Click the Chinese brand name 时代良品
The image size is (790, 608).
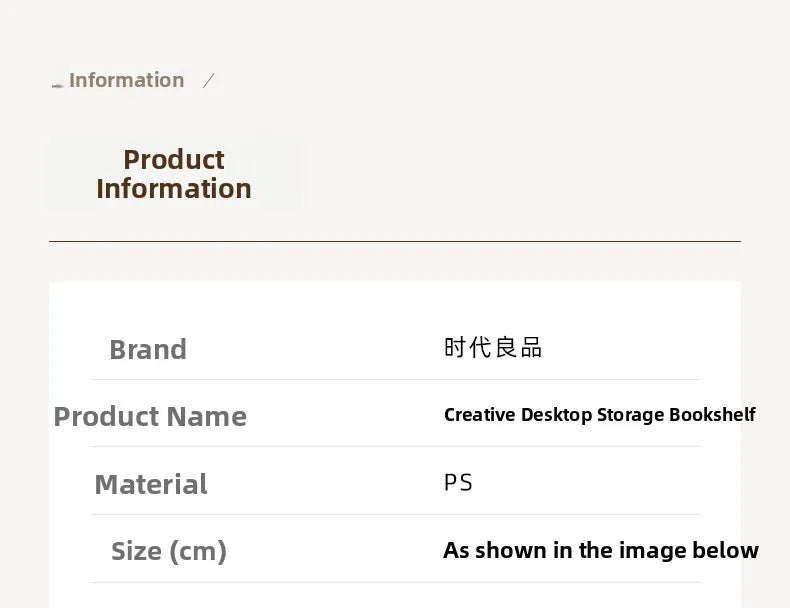click(x=493, y=347)
